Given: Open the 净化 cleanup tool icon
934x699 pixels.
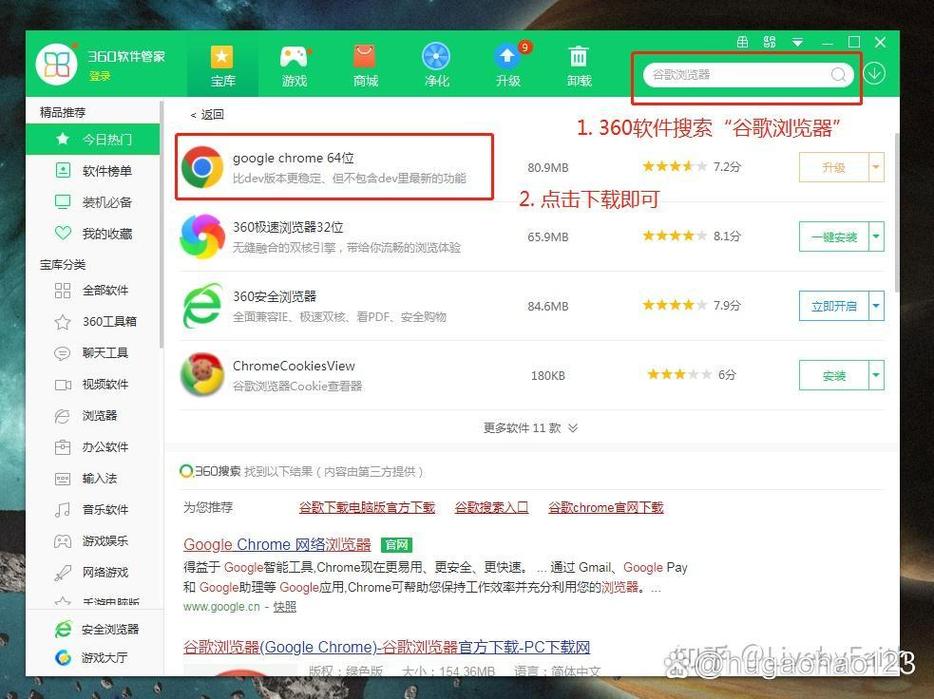Looking at the screenshot, I should [x=436, y=64].
